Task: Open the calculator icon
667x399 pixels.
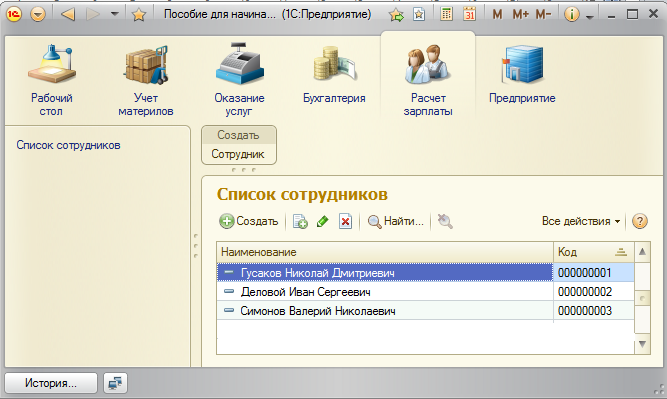Action: pyautogui.click(x=446, y=14)
